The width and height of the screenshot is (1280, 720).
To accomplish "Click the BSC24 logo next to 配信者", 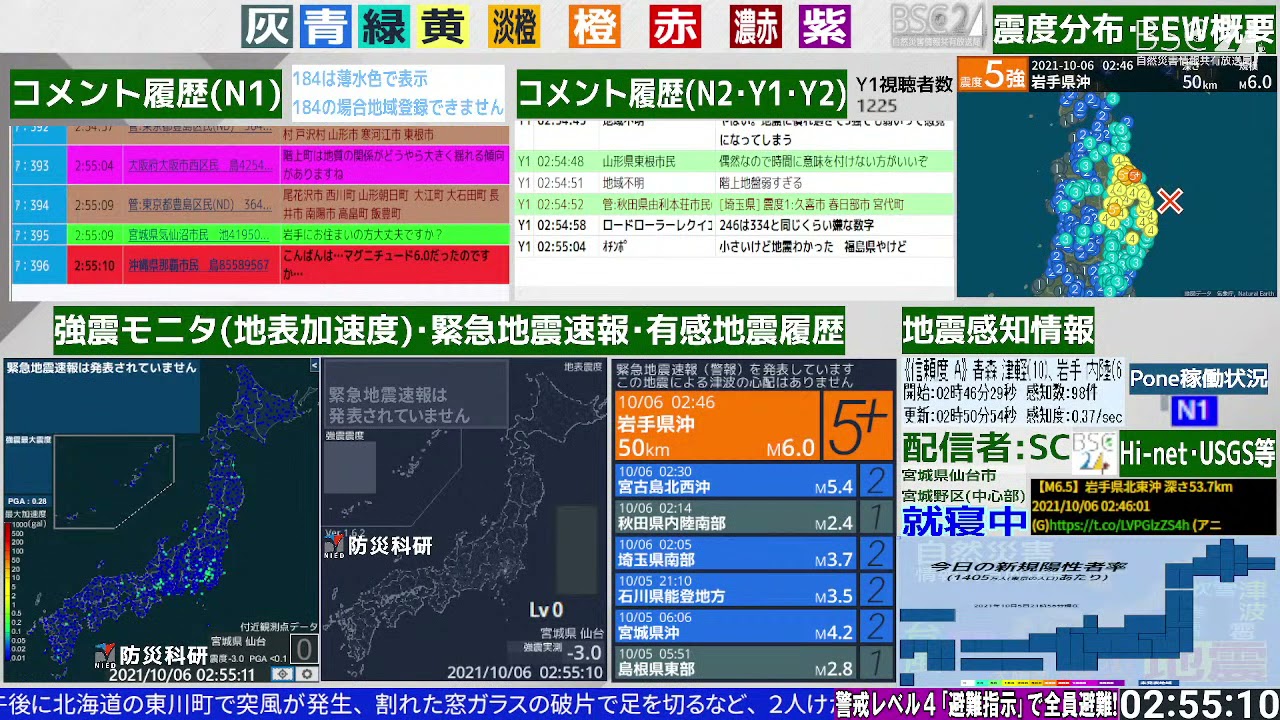I will pyautogui.click(x=1092, y=453).
